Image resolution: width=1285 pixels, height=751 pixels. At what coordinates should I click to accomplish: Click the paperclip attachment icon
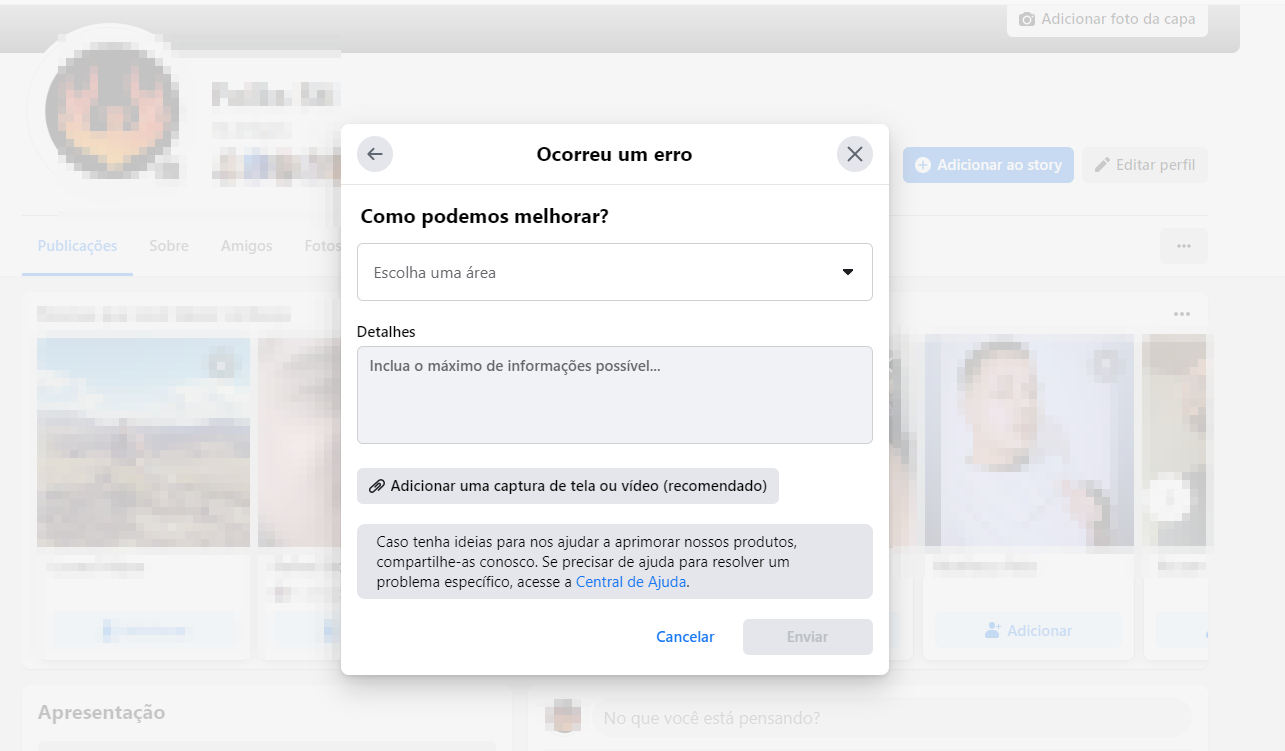(x=377, y=486)
